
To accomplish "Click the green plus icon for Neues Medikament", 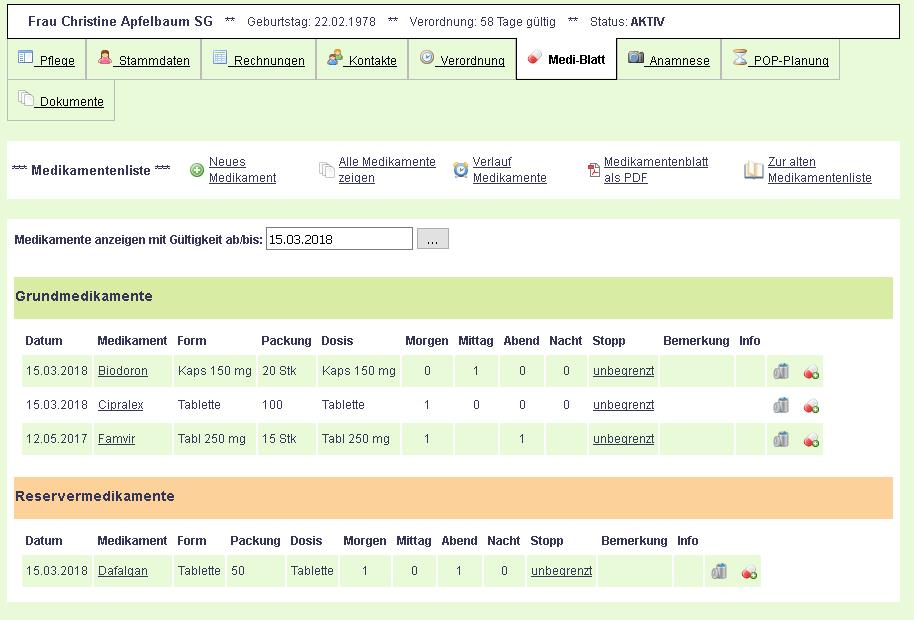I will [x=197, y=170].
